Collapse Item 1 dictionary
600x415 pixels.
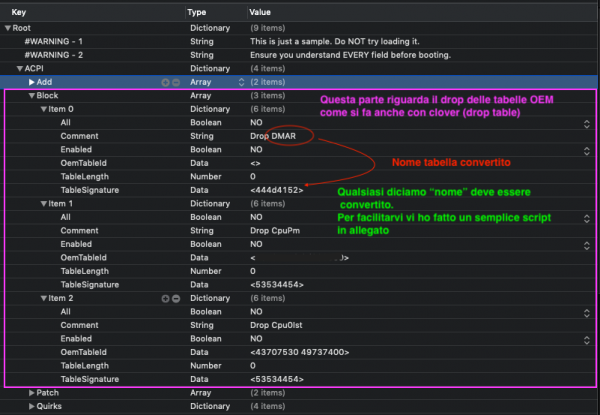pos(44,204)
